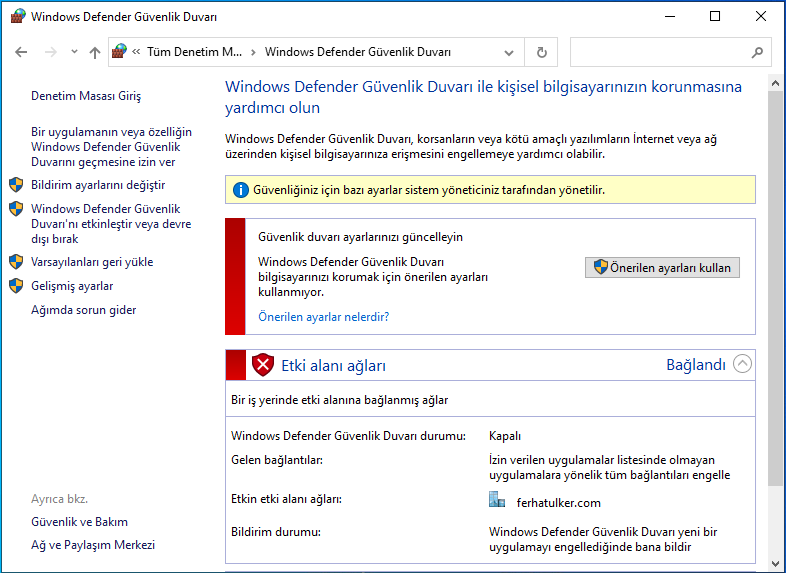Minimize the firewall window
This screenshot has height=573, width=786.
670,17
